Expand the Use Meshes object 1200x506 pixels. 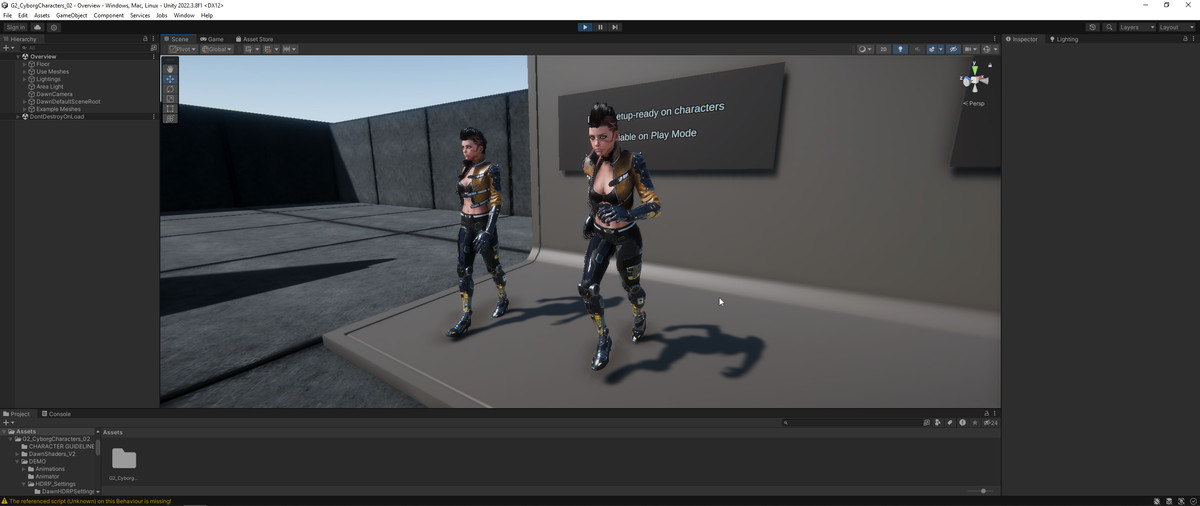click(25, 72)
